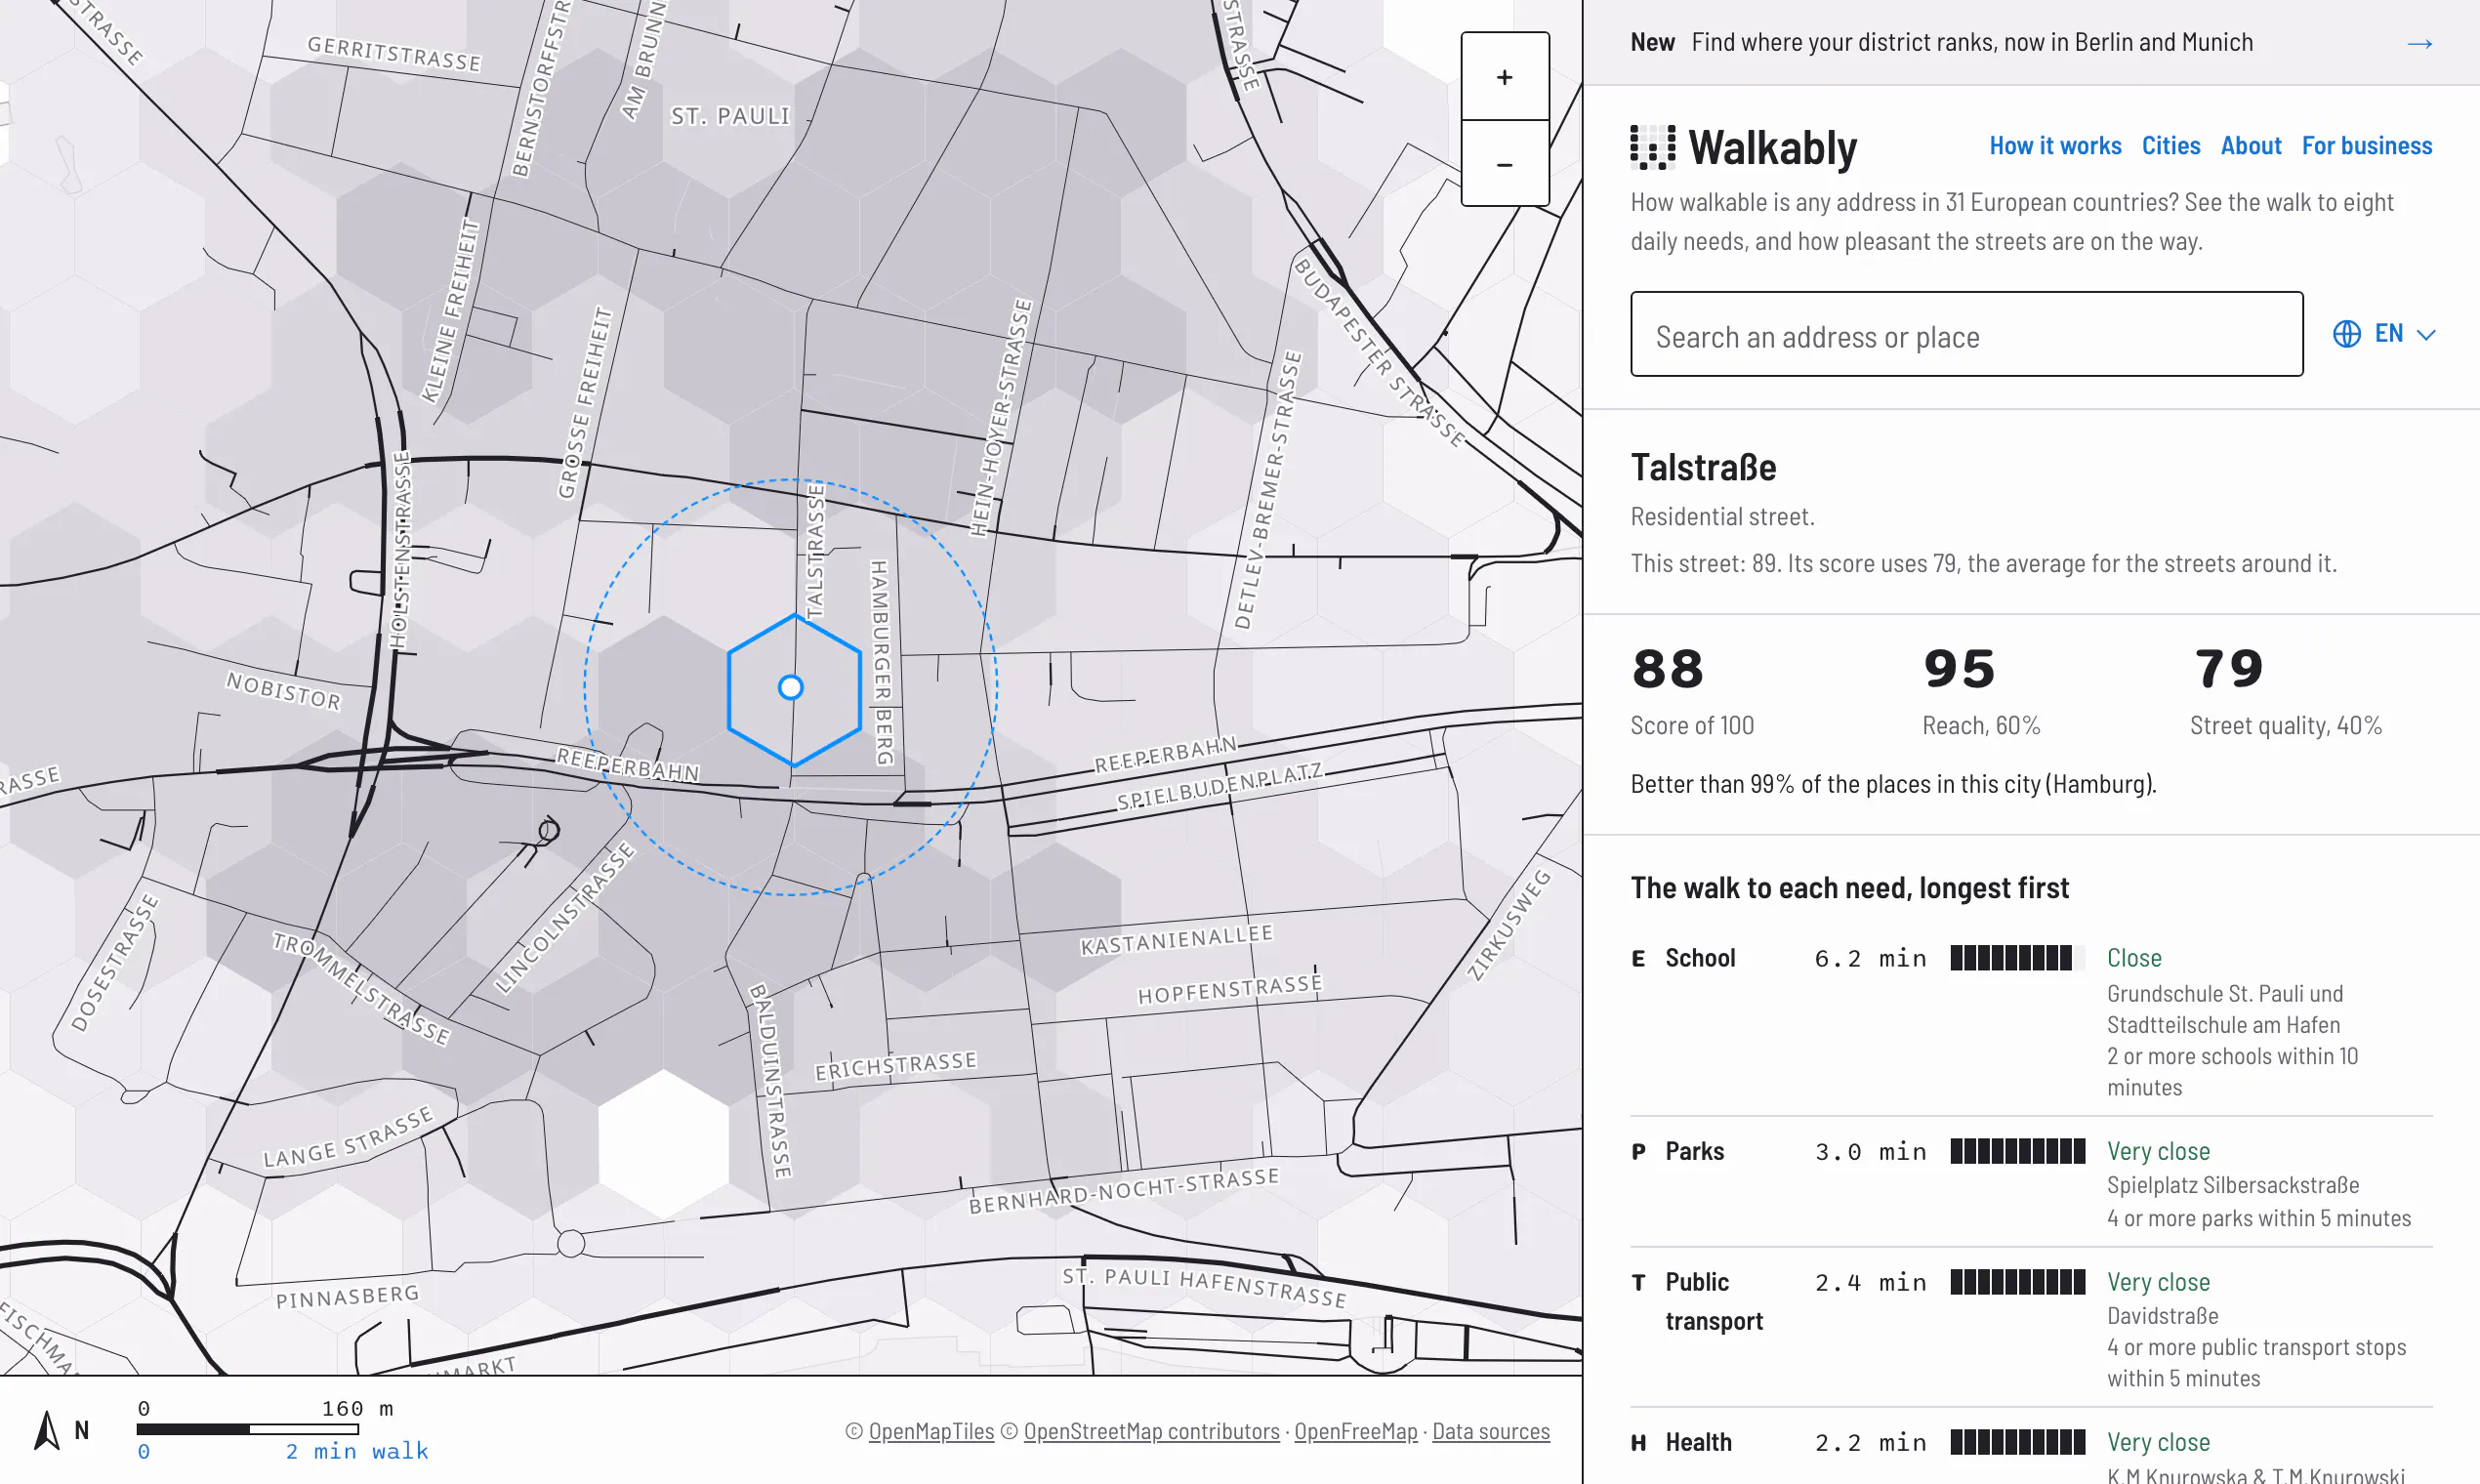Viewport: 2480px width, 1484px height.
Task: Click the ST. PAULI map label
Action: tap(730, 116)
